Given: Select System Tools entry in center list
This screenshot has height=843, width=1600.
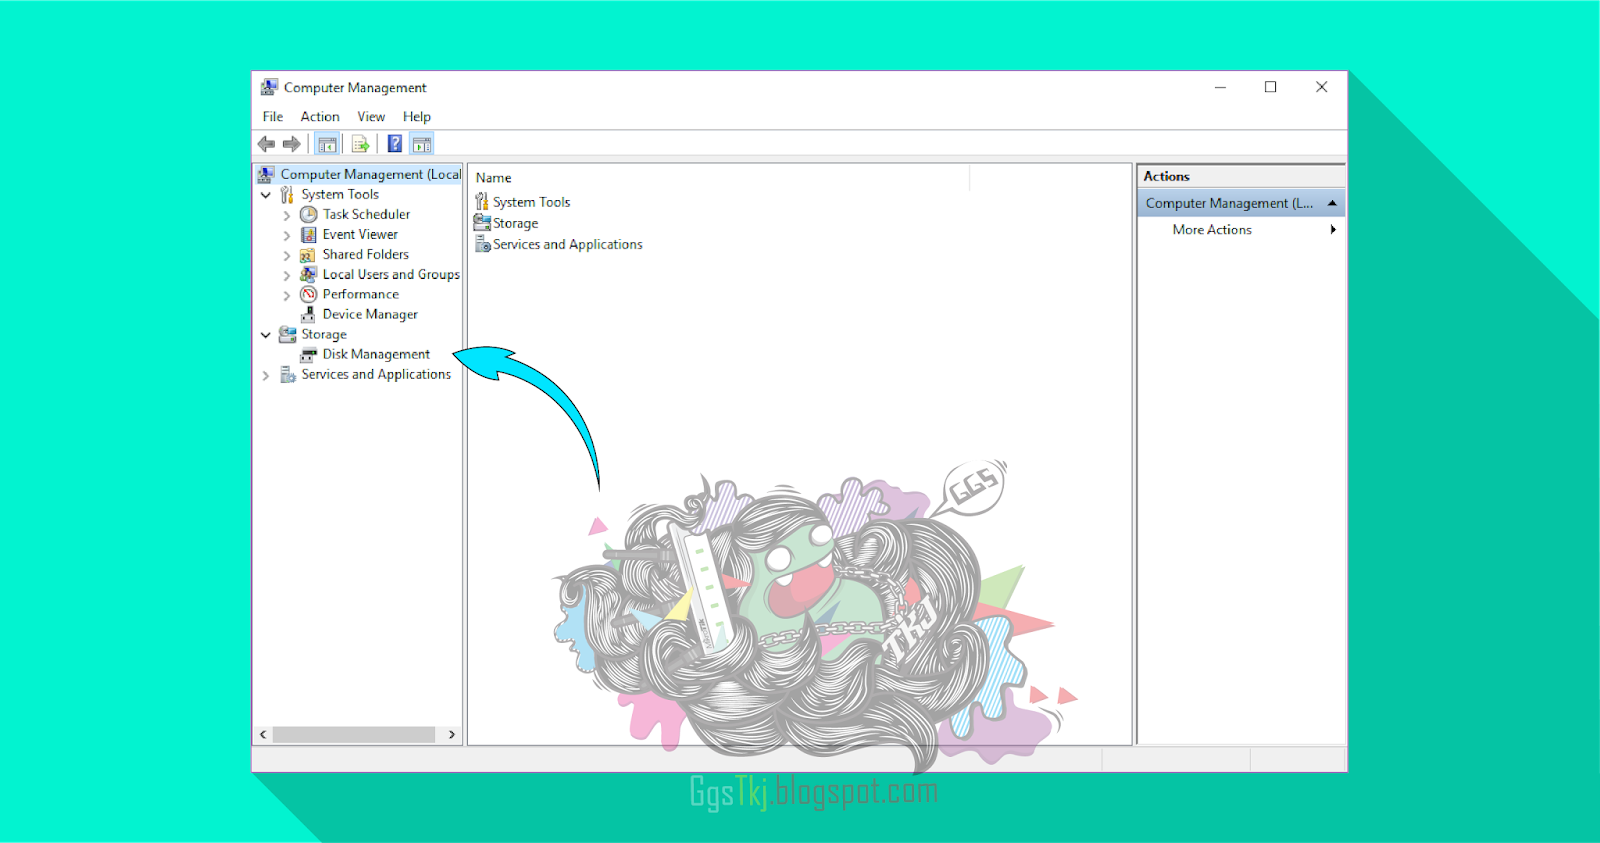Looking at the screenshot, I should (531, 202).
